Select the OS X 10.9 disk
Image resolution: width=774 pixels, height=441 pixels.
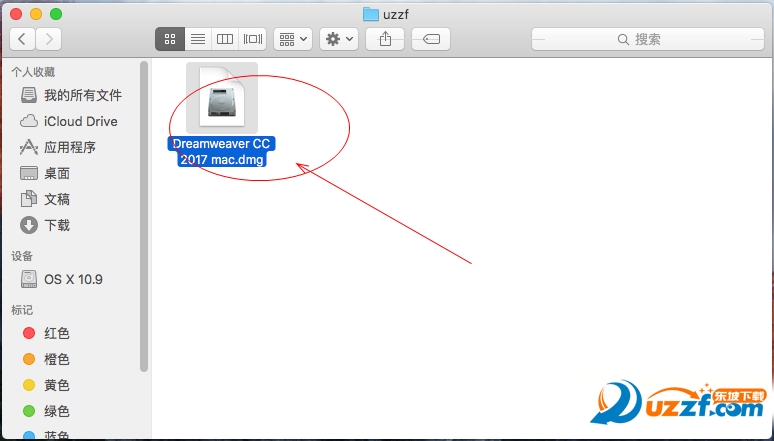tap(73, 279)
